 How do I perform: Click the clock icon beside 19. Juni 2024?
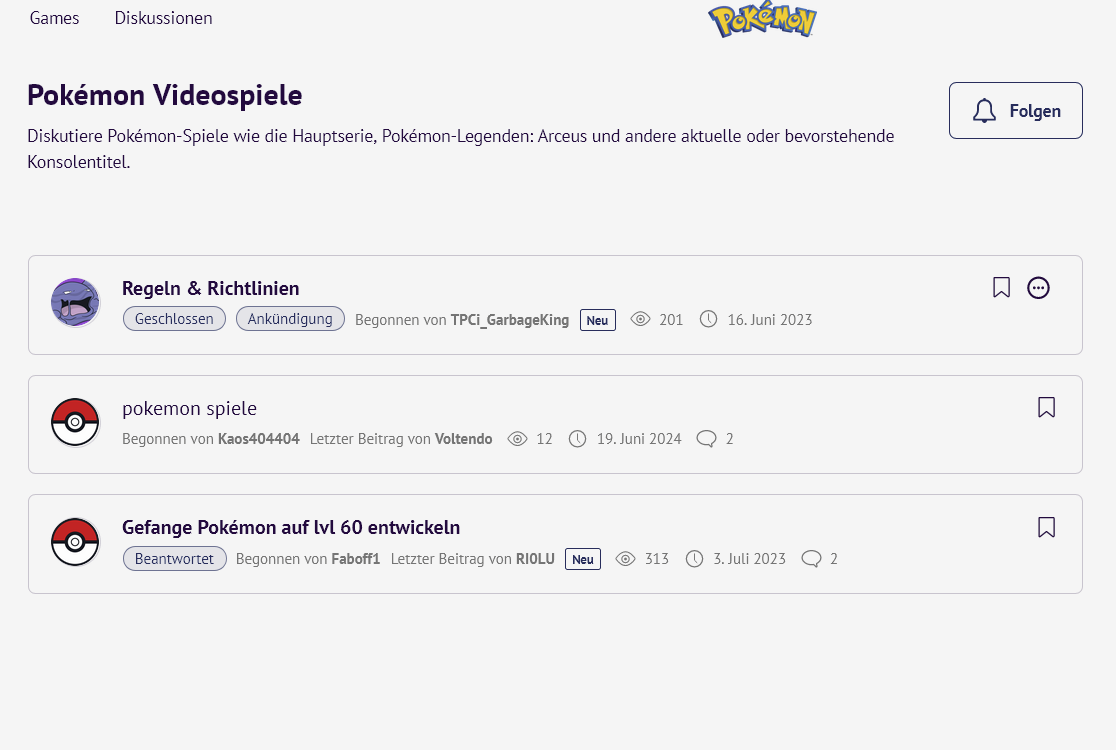pyautogui.click(x=577, y=439)
